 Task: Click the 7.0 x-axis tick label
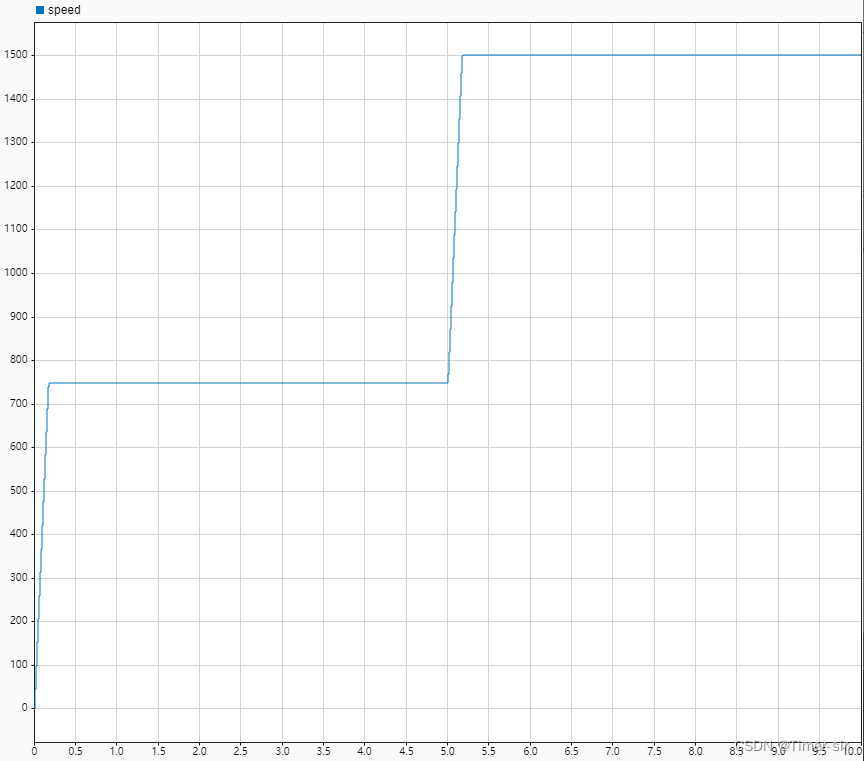(x=612, y=751)
